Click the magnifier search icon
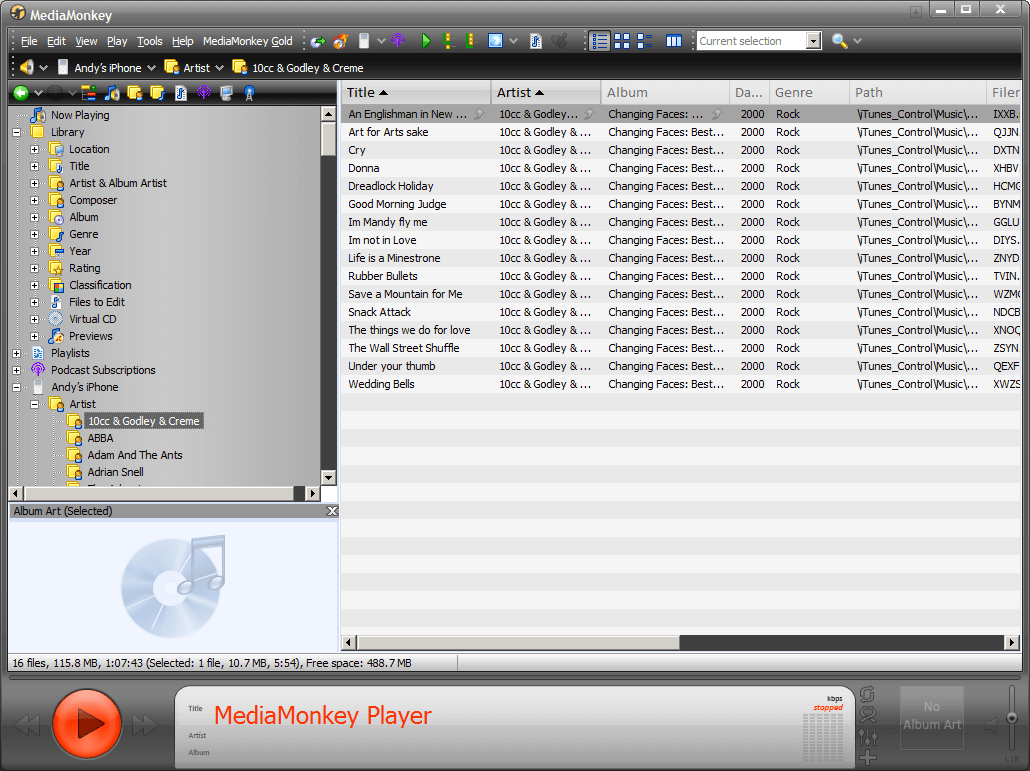Screen dimensions: 1030x771 (x=839, y=41)
